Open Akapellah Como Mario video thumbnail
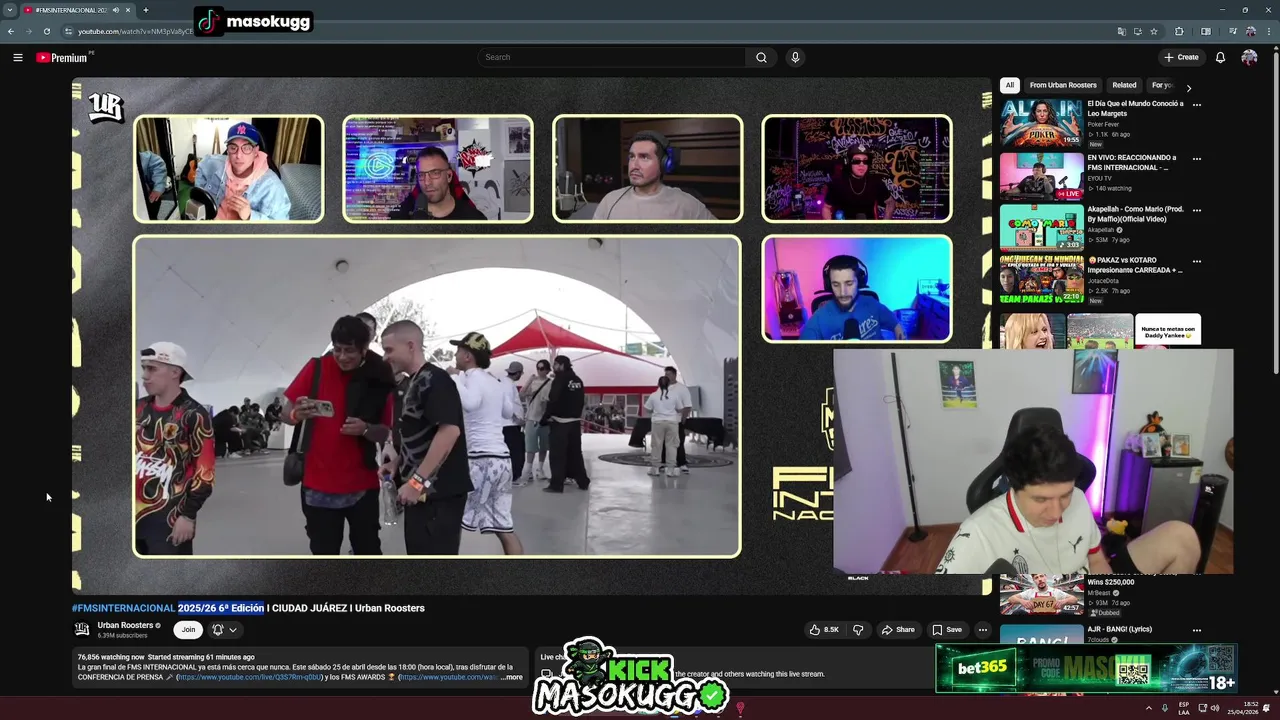Viewport: 1280px width, 720px height. tap(1041, 228)
